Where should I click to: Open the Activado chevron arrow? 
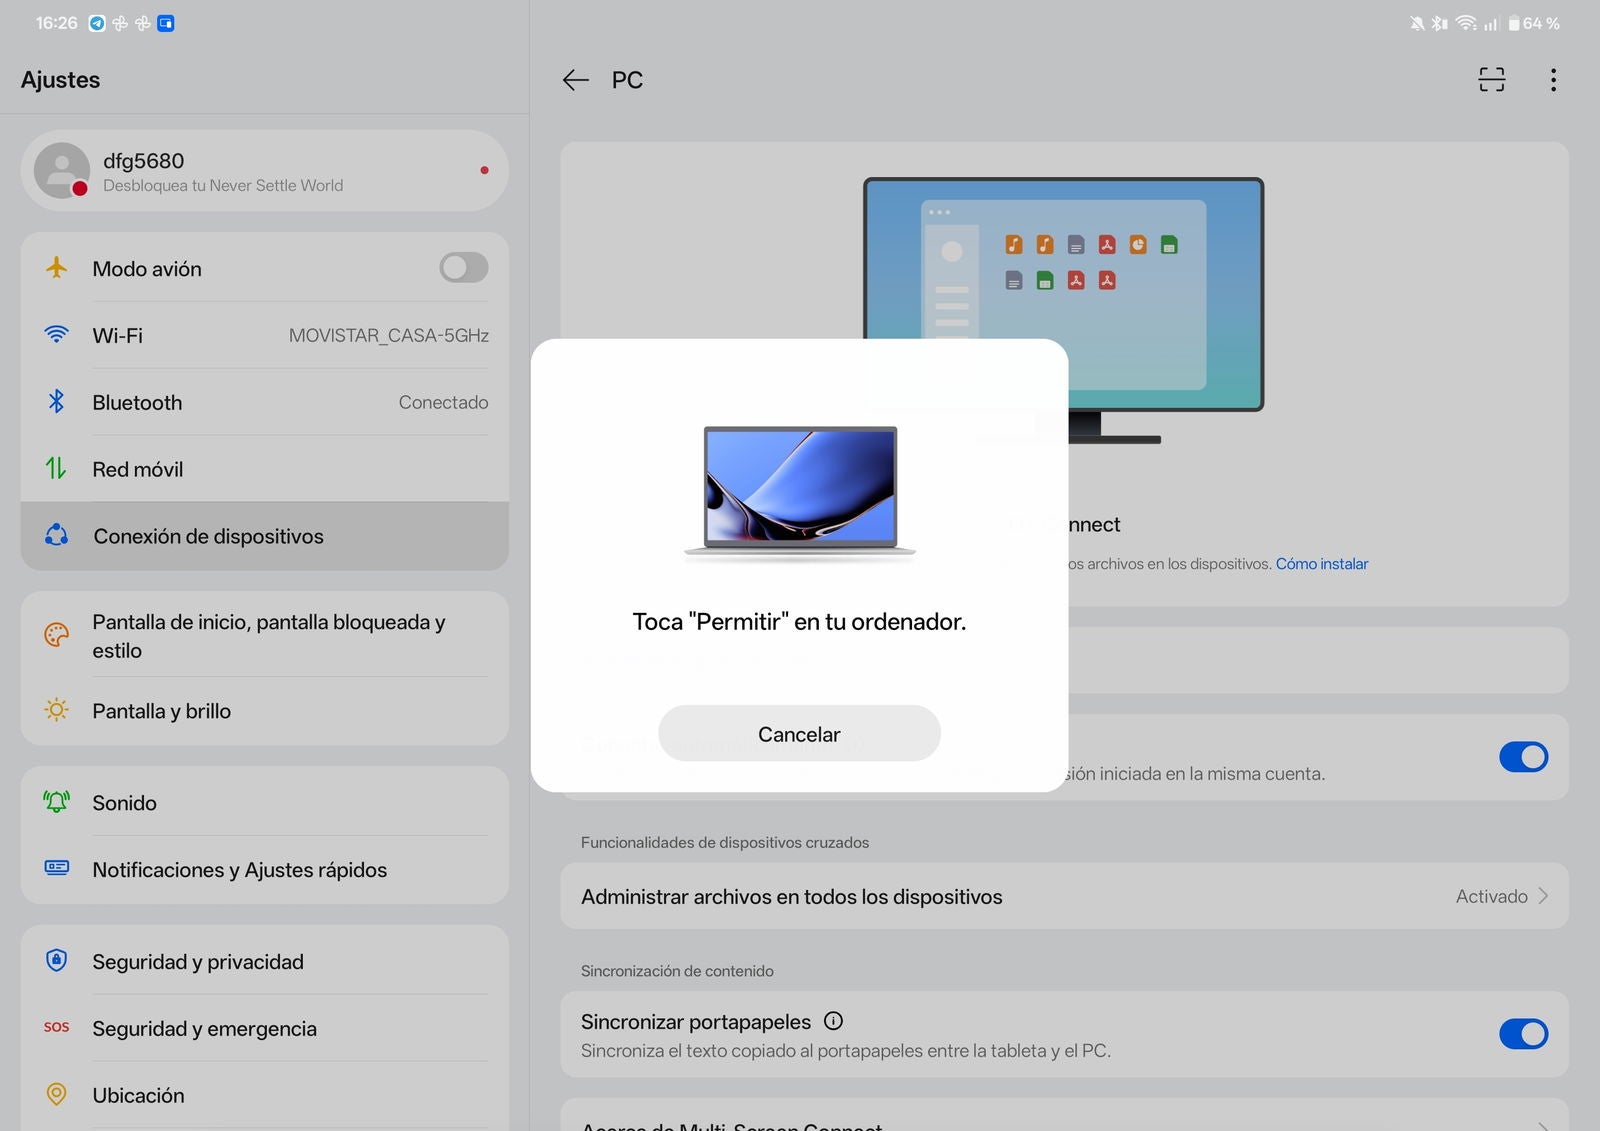tap(1543, 896)
